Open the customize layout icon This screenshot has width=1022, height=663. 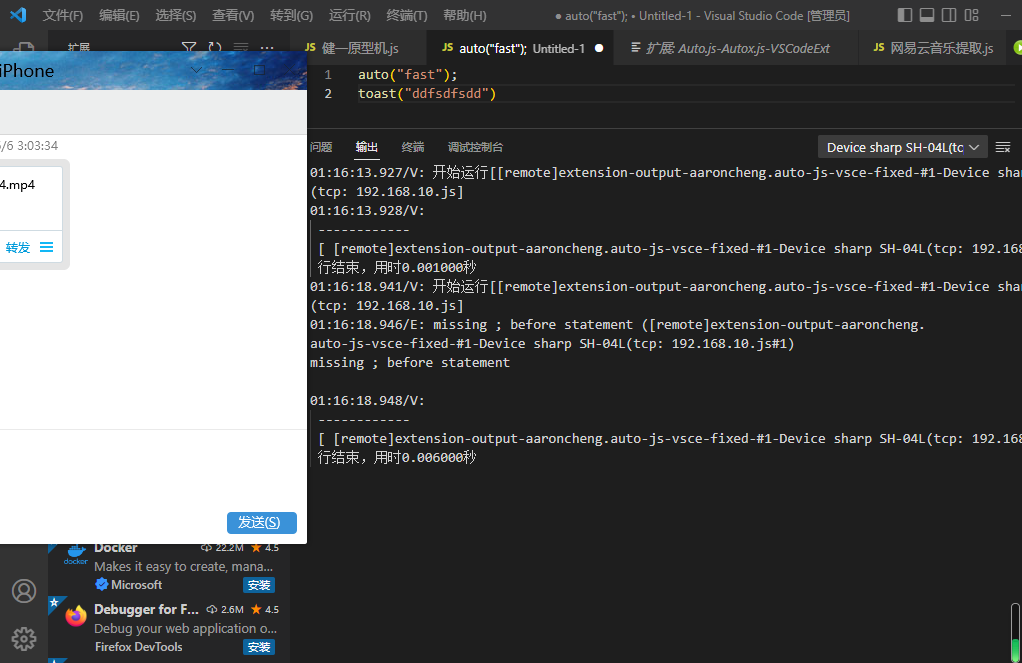tap(971, 15)
